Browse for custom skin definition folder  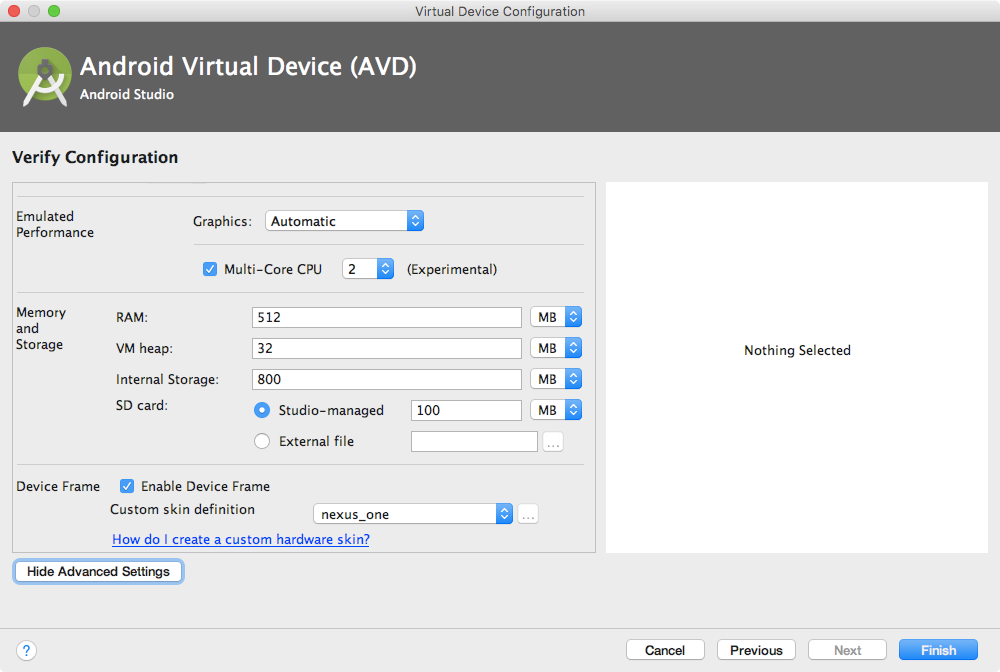[527, 514]
